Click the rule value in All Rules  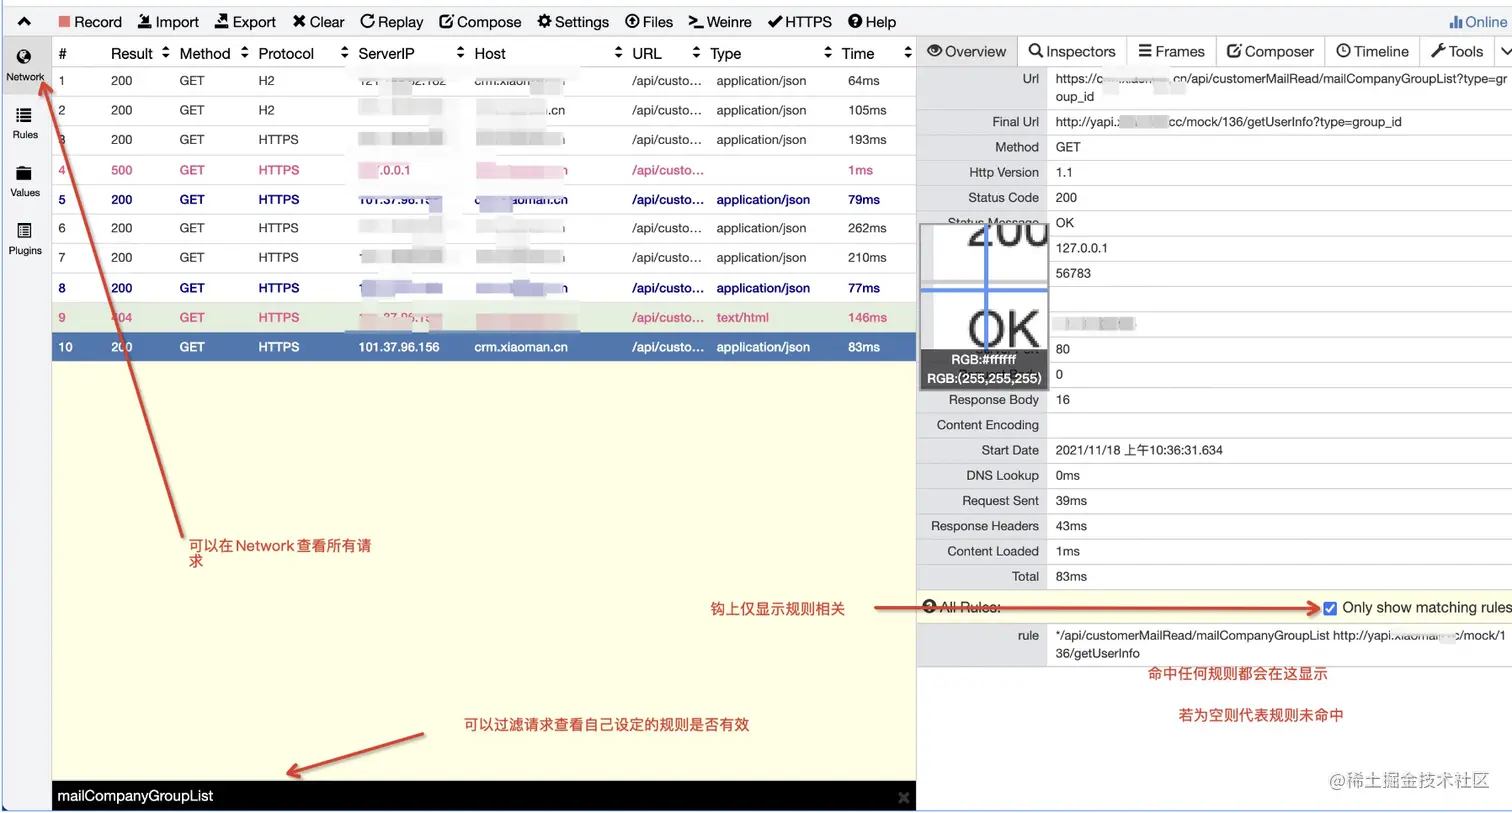pos(1280,644)
